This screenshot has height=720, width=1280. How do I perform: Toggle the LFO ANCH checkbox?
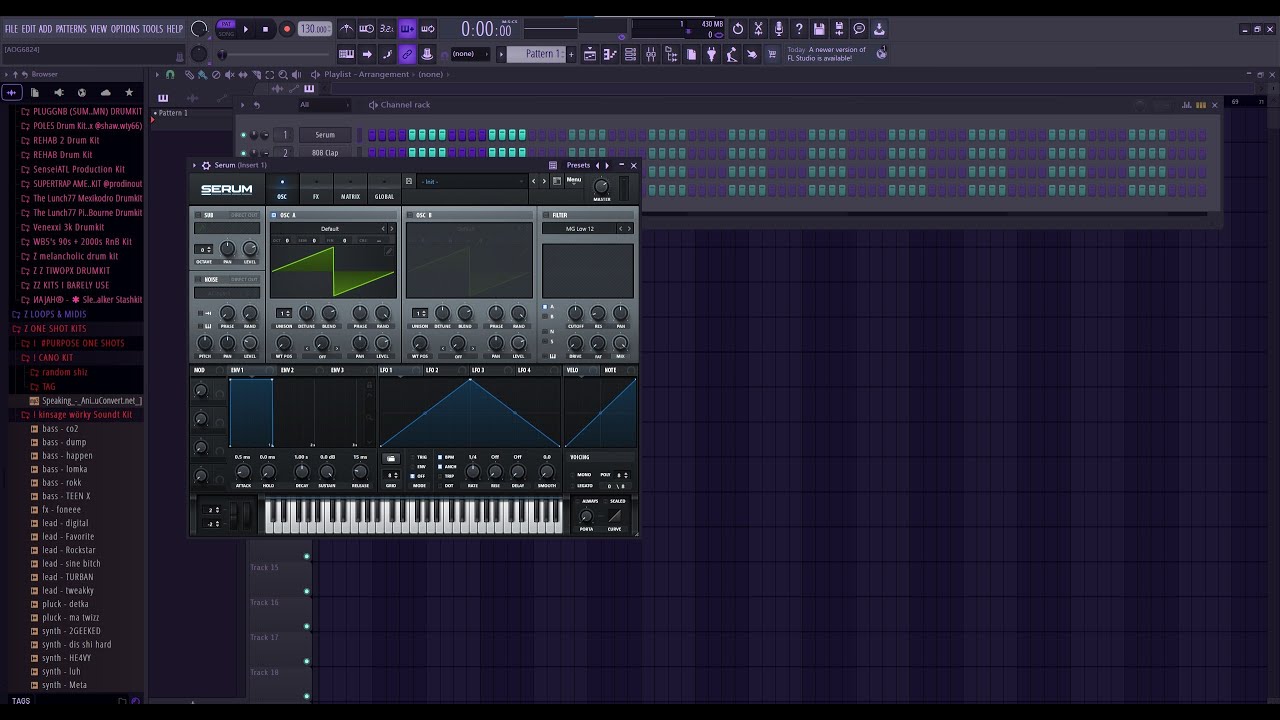coord(439,466)
